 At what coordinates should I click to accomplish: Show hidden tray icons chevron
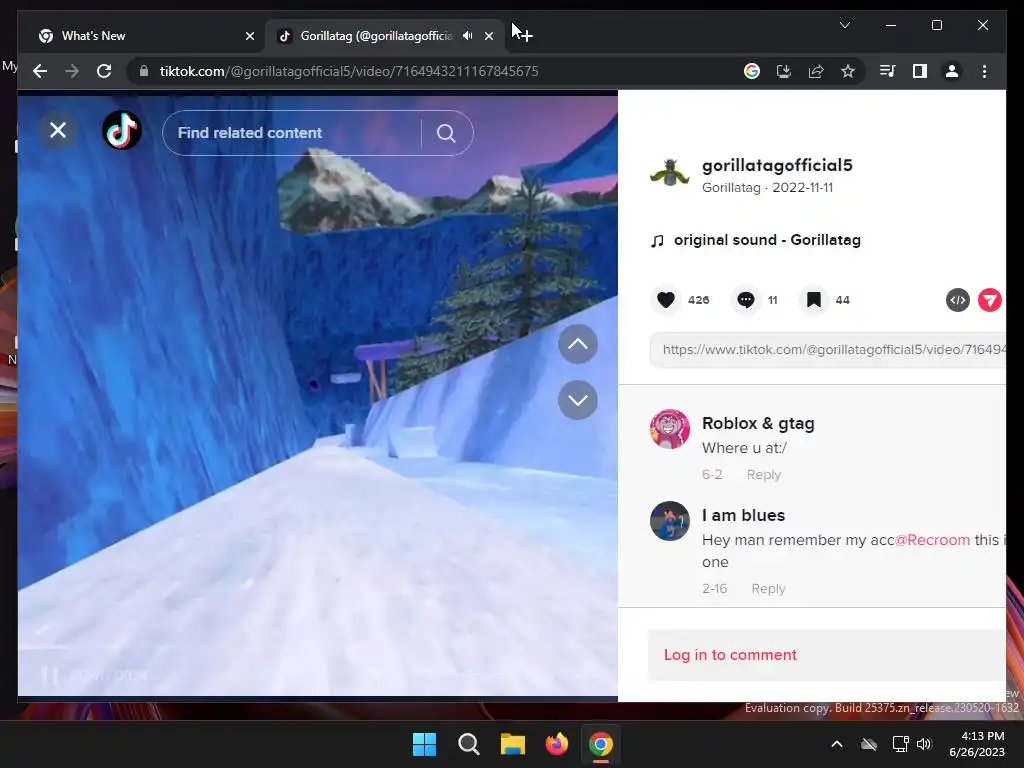(837, 744)
